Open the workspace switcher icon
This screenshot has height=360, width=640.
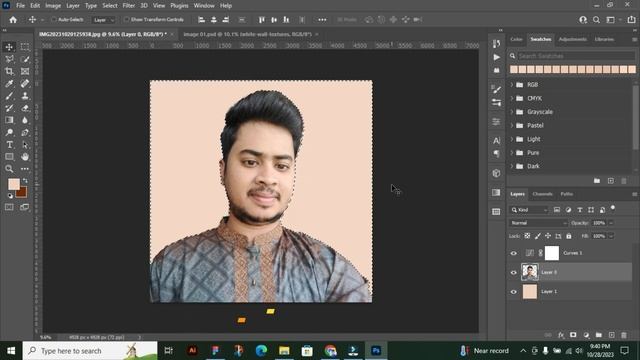click(x=611, y=20)
